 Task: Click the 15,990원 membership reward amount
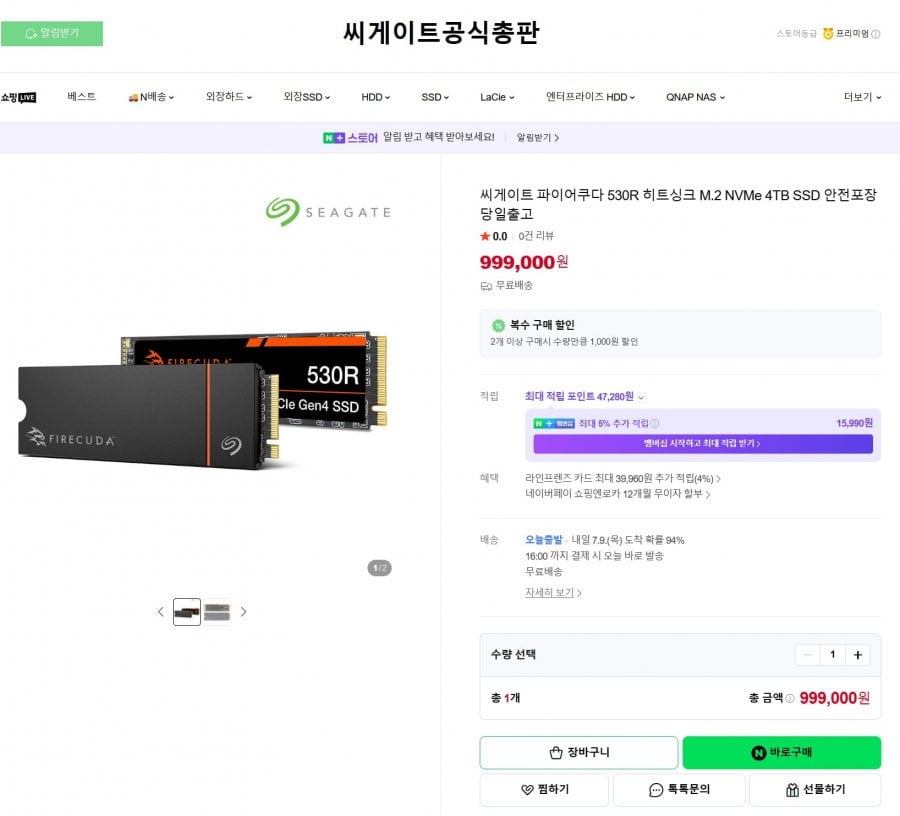tap(854, 423)
